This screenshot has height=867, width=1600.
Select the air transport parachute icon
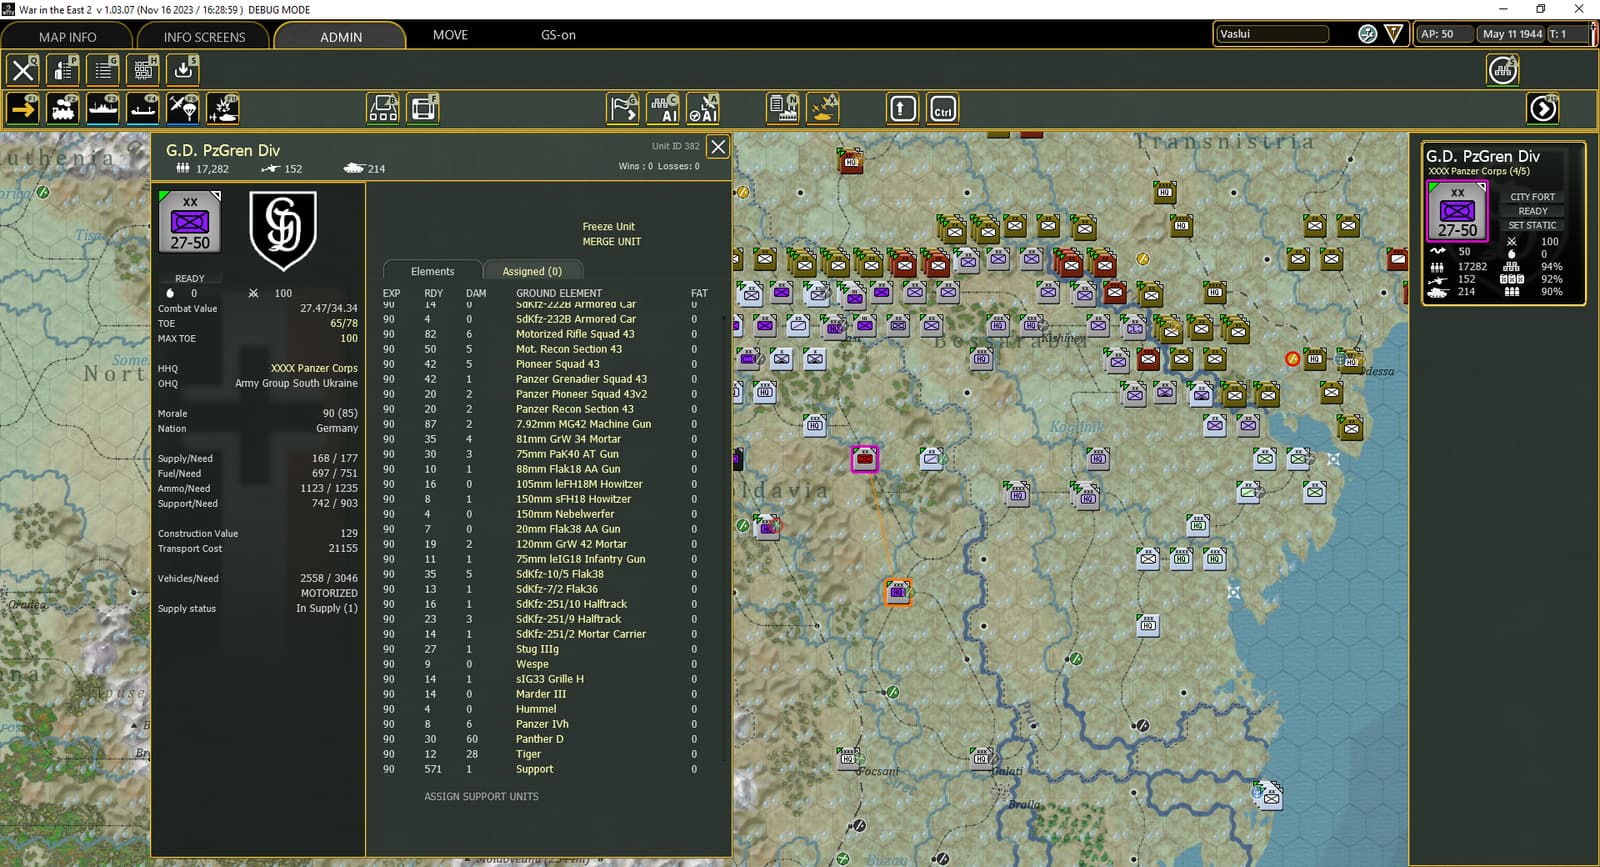click(183, 108)
